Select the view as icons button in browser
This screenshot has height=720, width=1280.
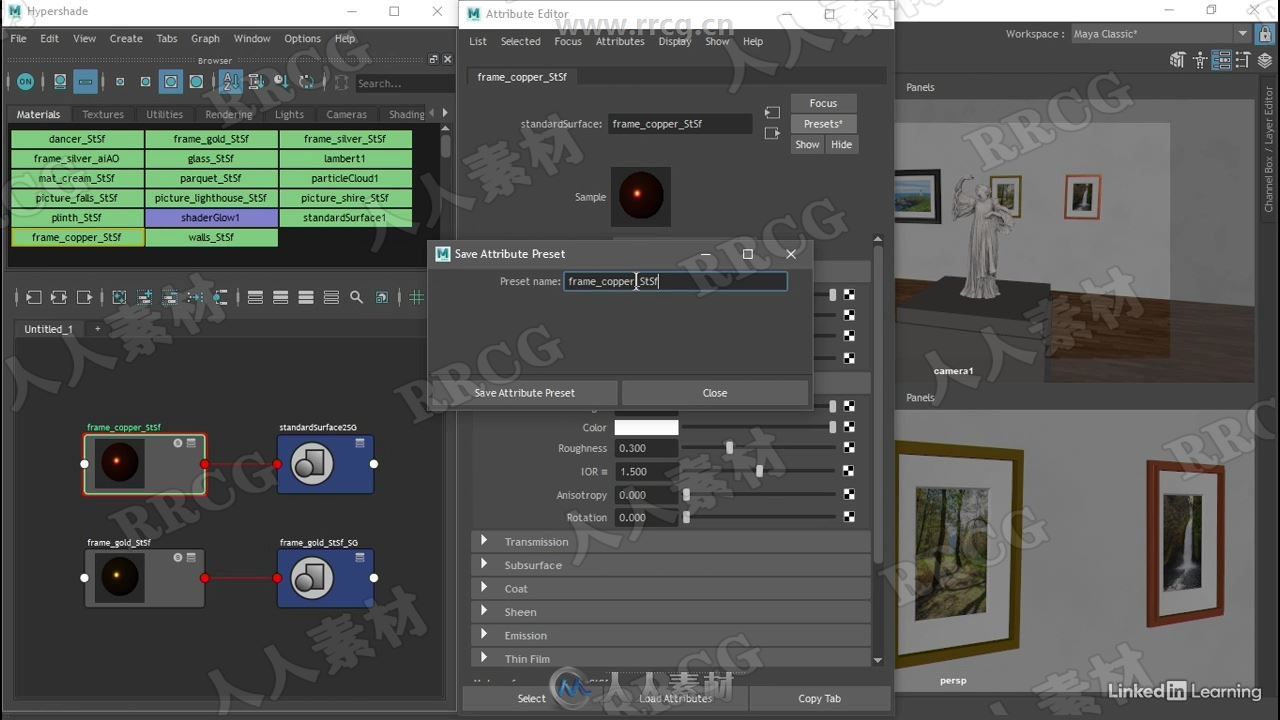(x=60, y=82)
